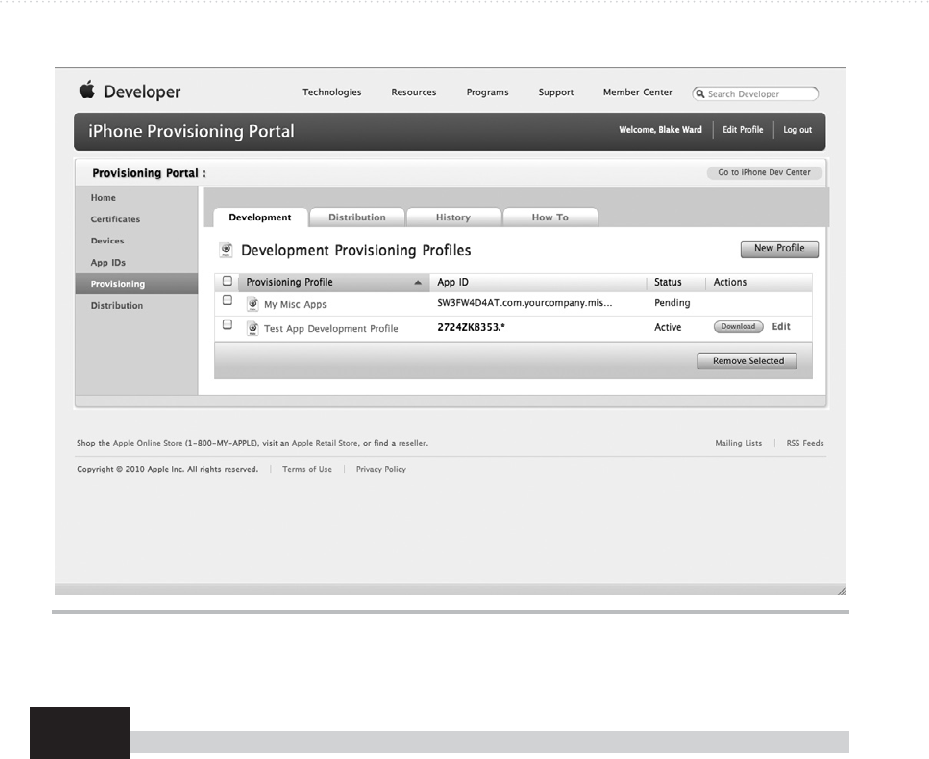This screenshot has height=759, width=929.
Task: Click the My Misc Apps profile icon
Action: tap(253, 304)
